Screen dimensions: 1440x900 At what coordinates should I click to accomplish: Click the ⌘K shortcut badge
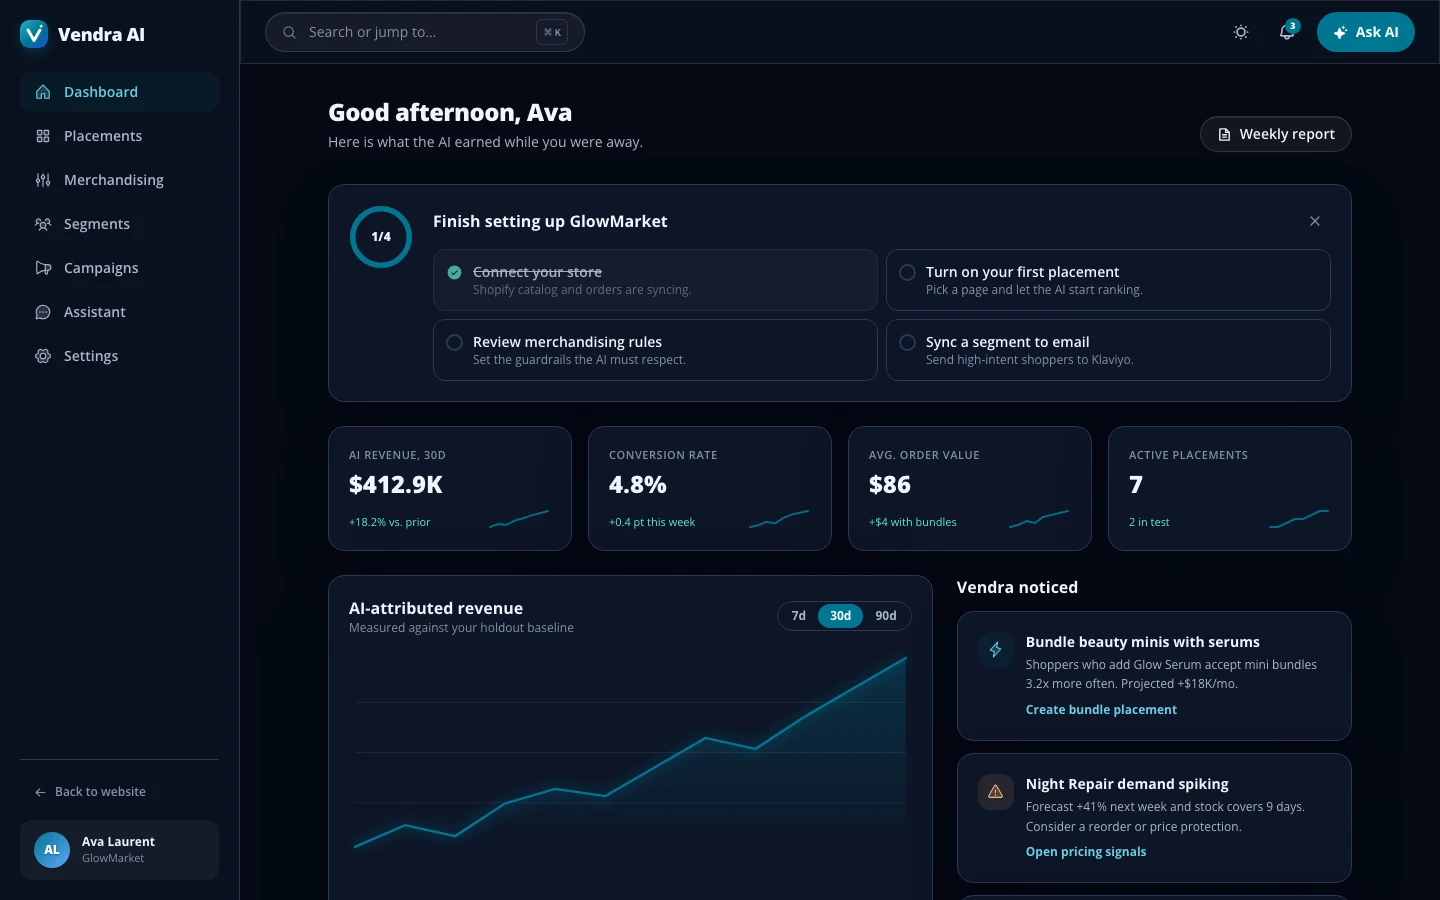[552, 32]
